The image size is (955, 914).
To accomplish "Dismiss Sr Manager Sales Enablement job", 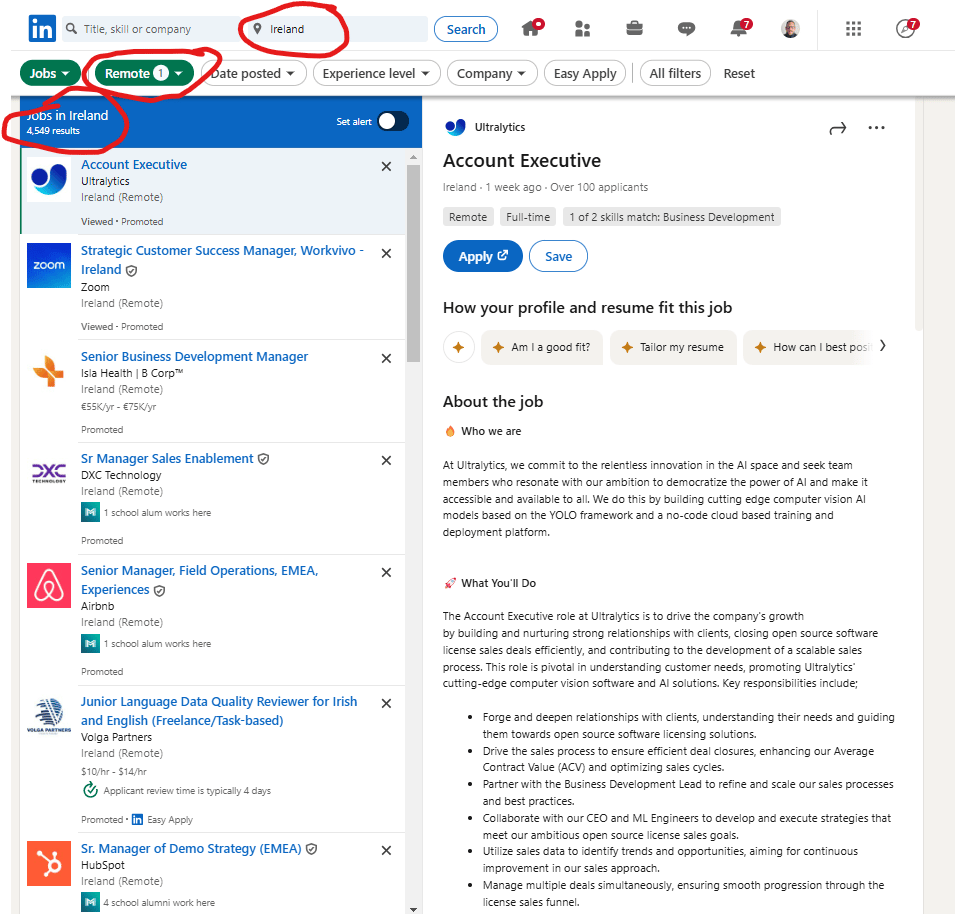I will [386, 460].
